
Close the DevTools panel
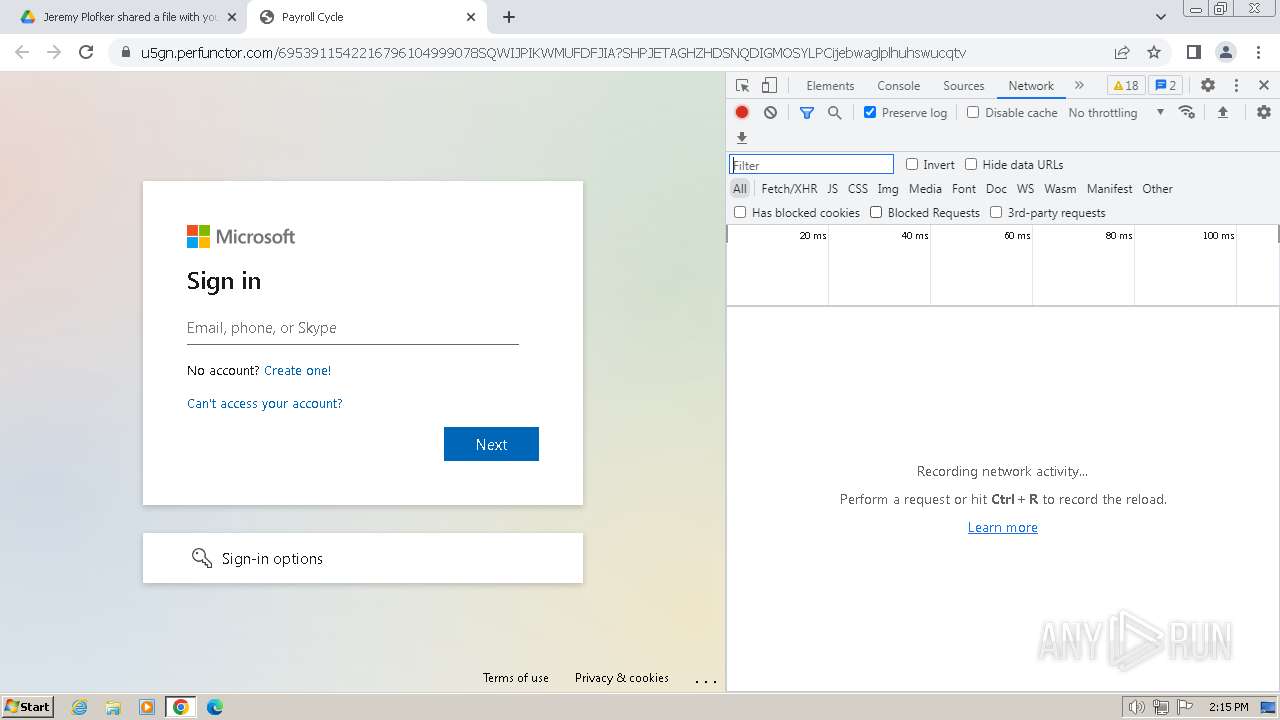(1264, 86)
